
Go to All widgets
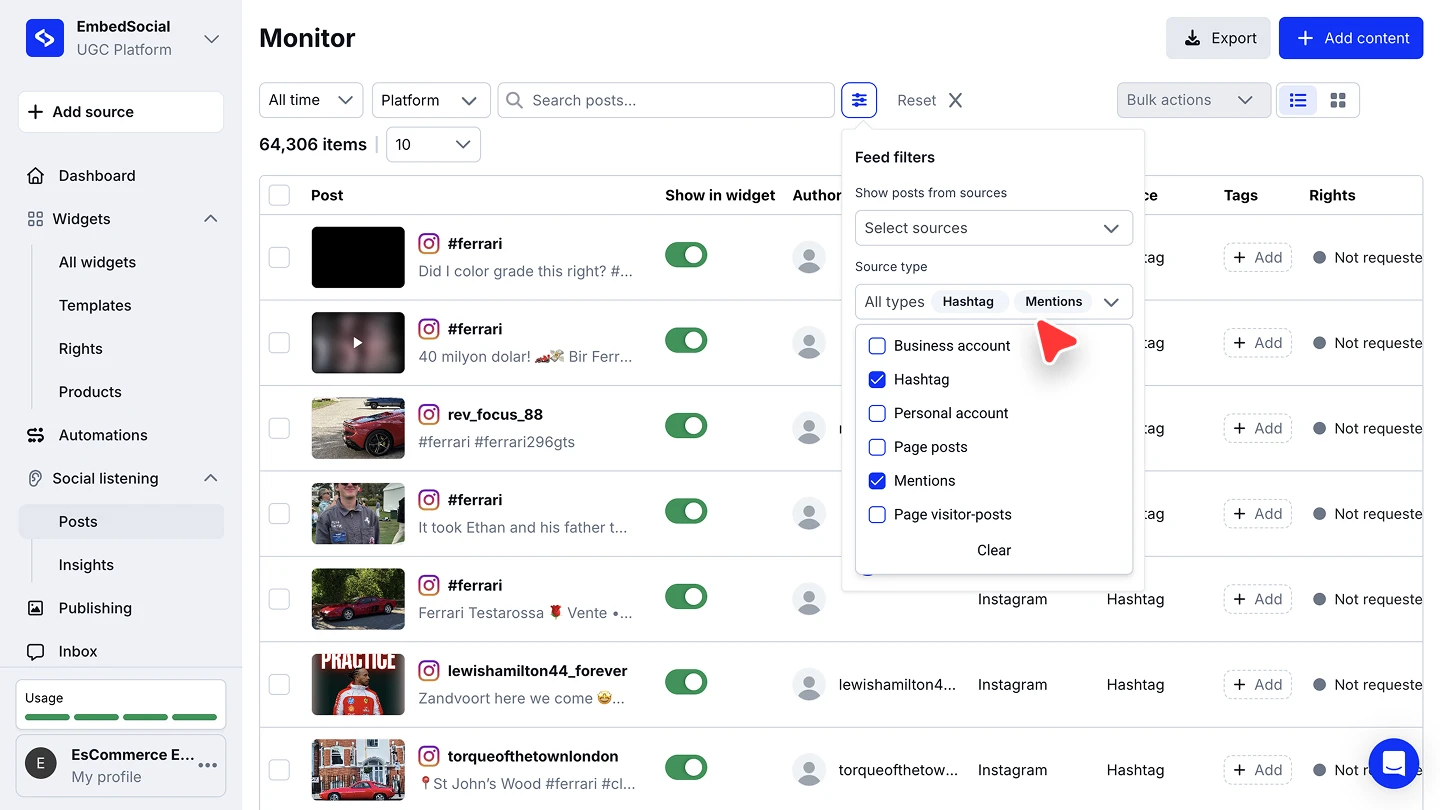click(97, 262)
